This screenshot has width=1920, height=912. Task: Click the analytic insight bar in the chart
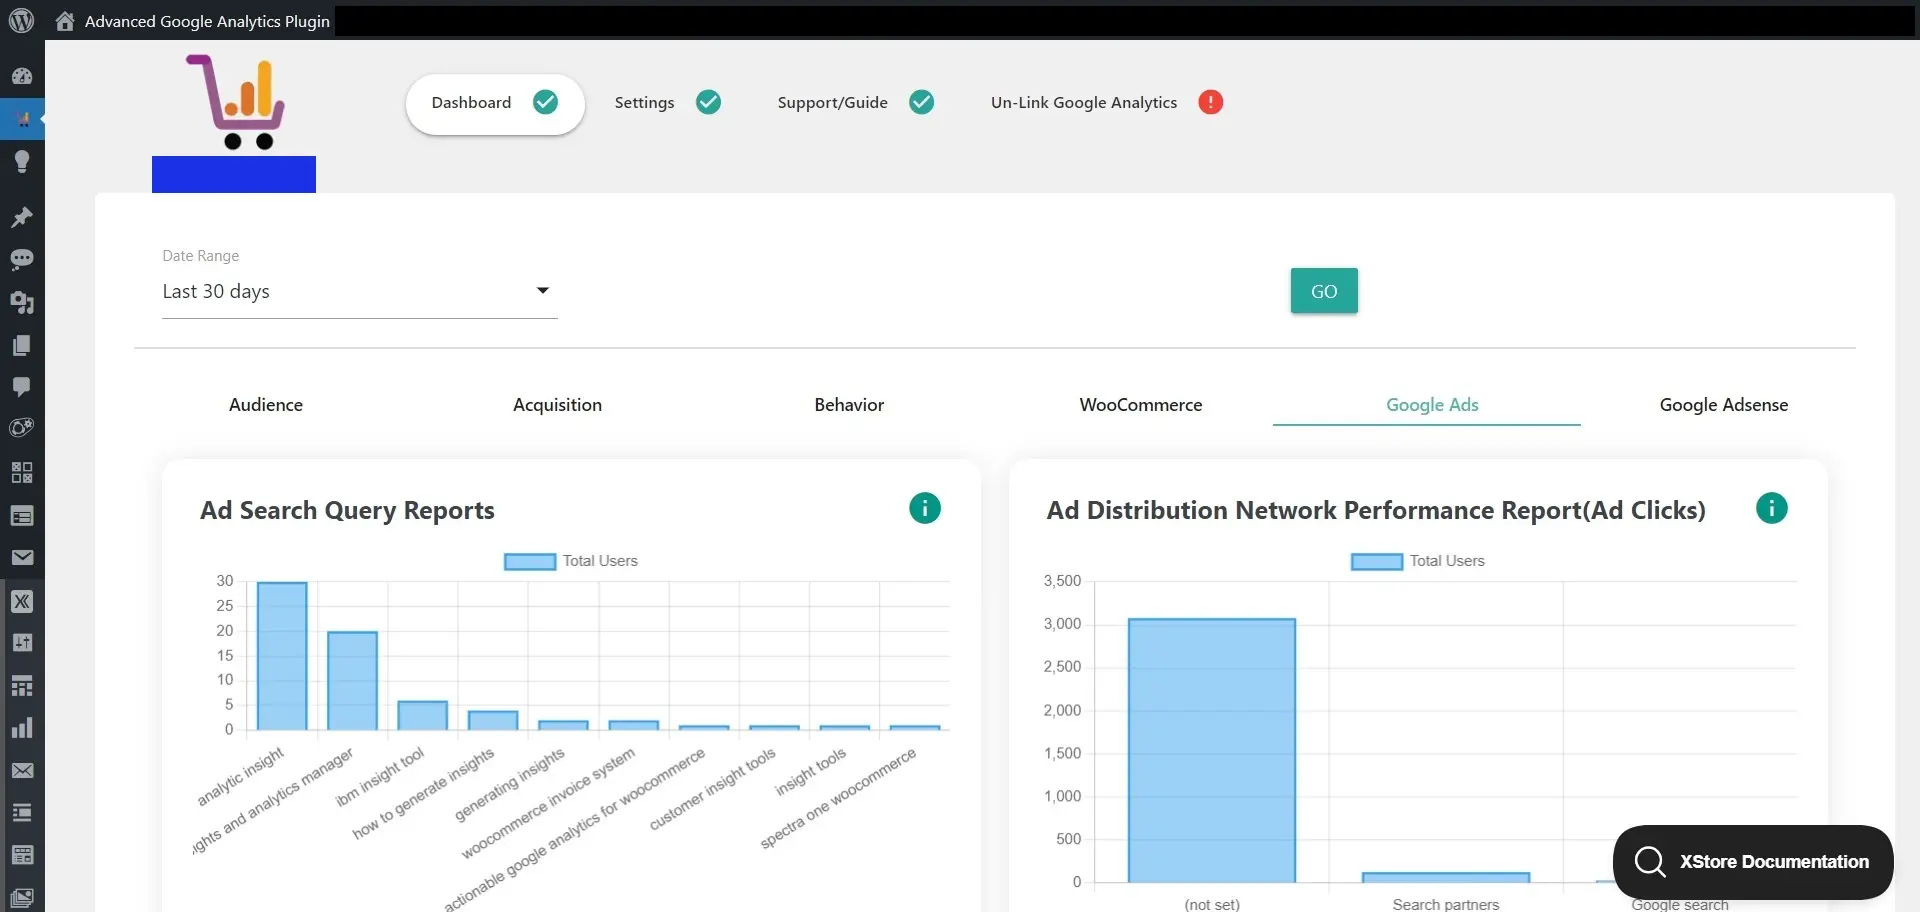[x=282, y=656]
